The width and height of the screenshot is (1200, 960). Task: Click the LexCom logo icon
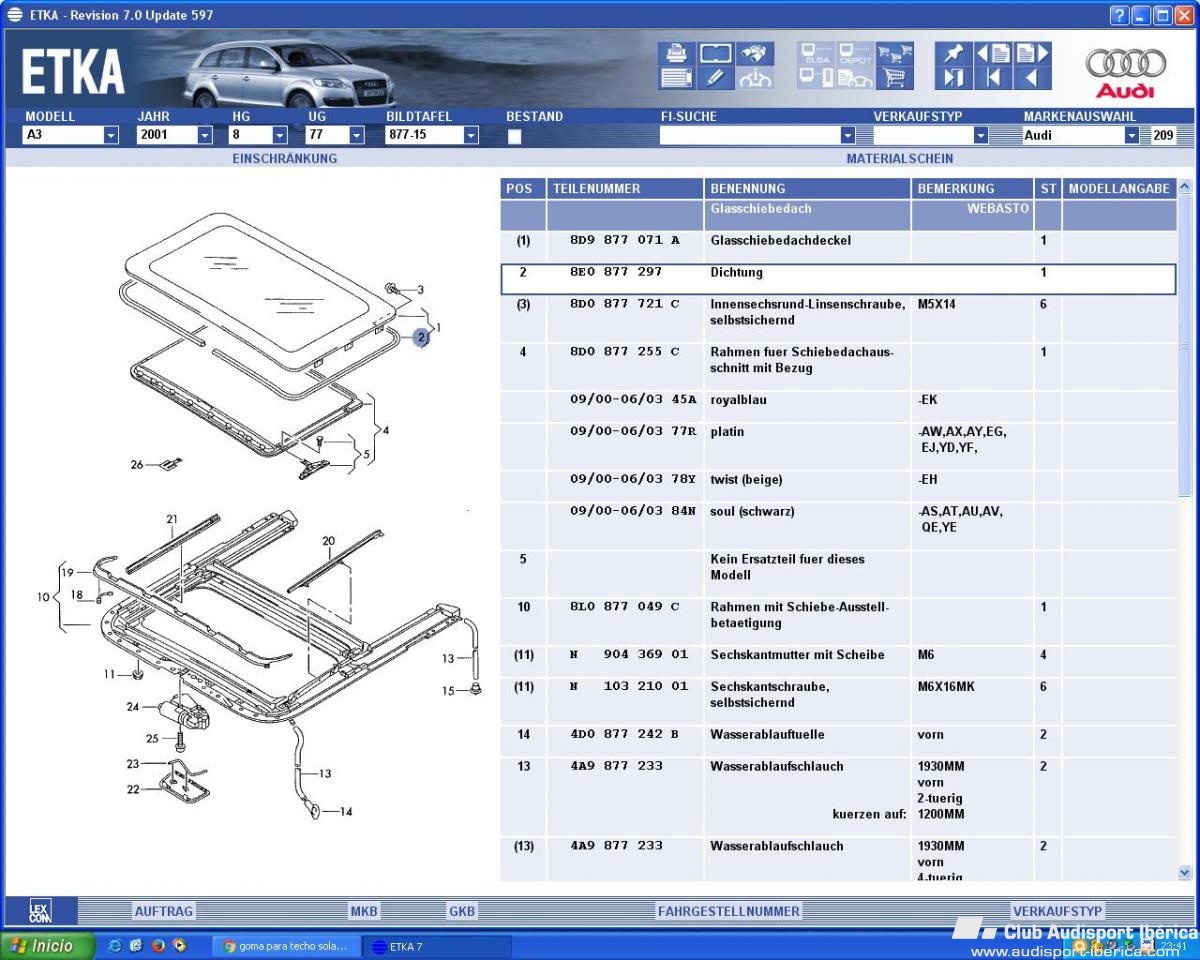pyautogui.click(x=39, y=911)
